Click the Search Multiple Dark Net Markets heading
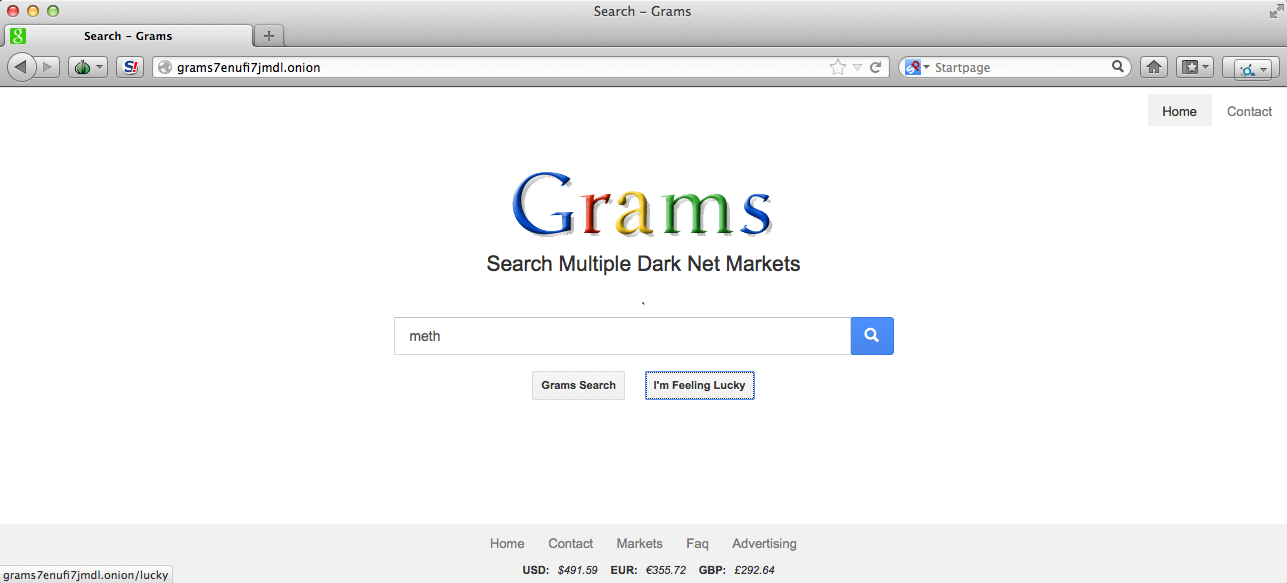This screenshot has width=1287, height=583. pyautogui.click(x=643, y=264)
